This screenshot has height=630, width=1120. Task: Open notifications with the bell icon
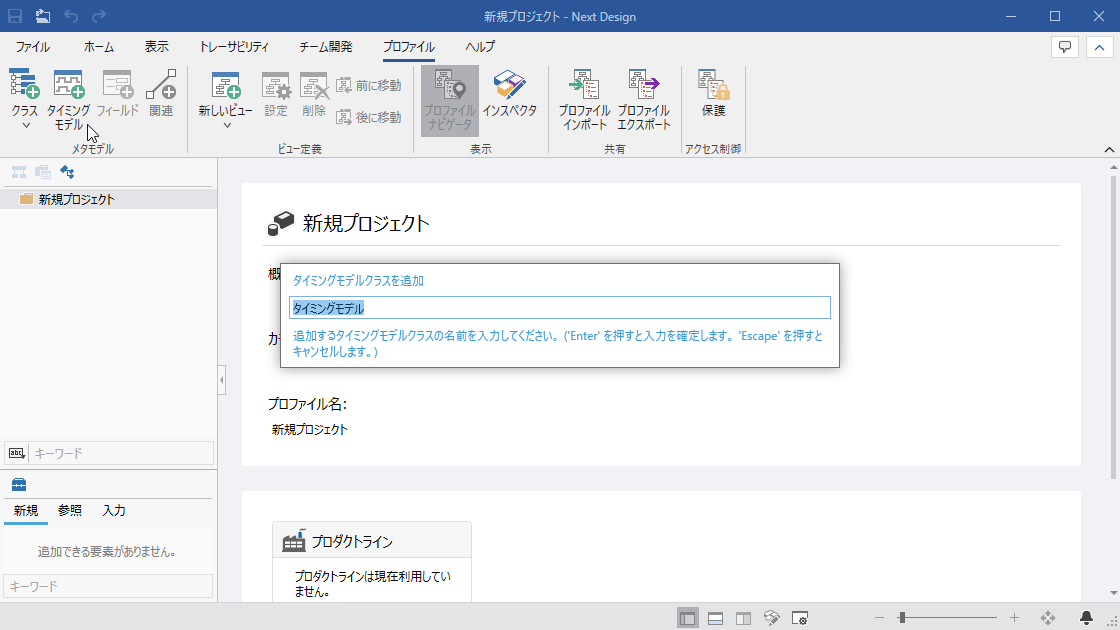coord(1086,618)
